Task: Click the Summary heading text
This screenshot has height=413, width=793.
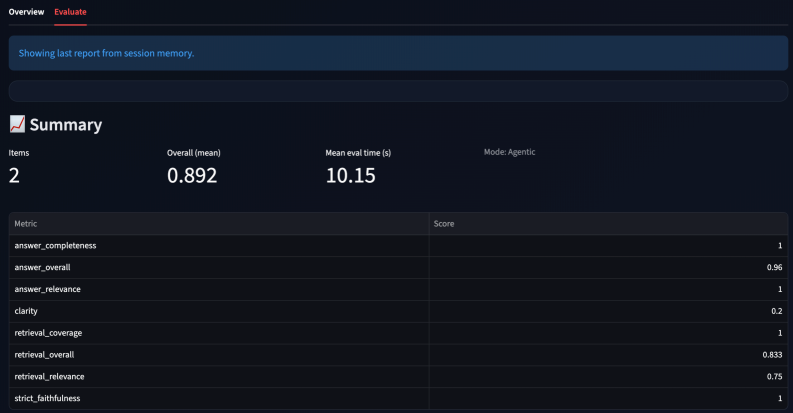Action: [x=65, y=125]
